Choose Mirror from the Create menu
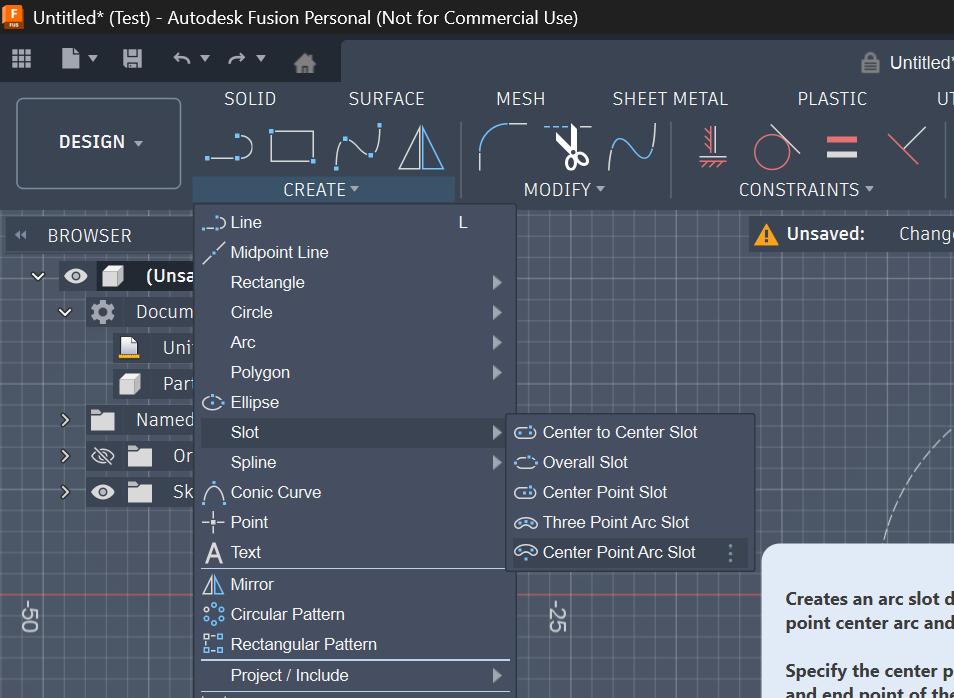 point(355,585)
